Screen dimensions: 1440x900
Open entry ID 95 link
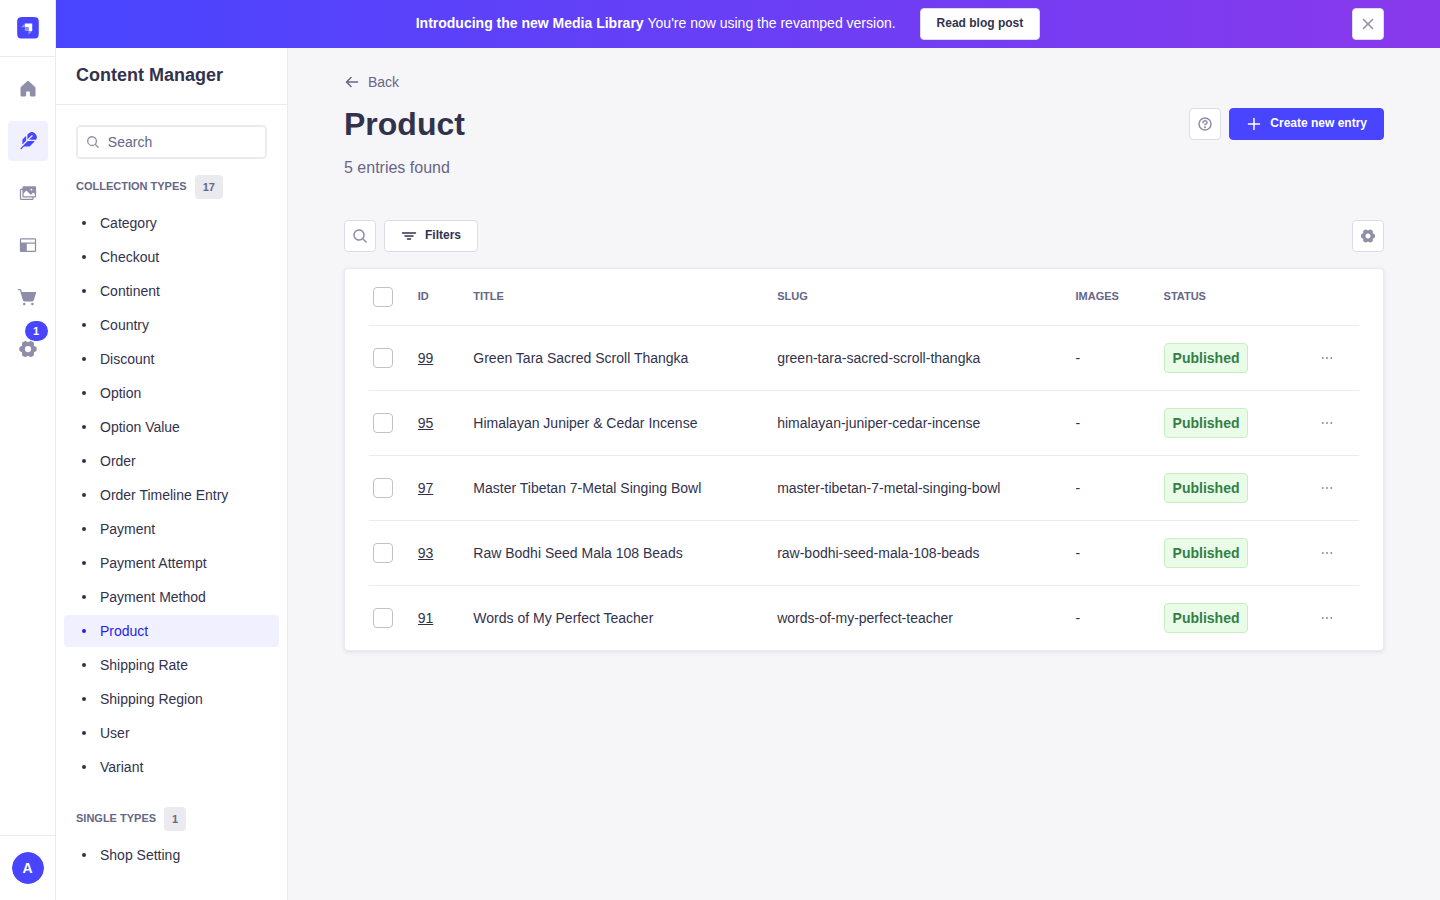coord(425,423)
